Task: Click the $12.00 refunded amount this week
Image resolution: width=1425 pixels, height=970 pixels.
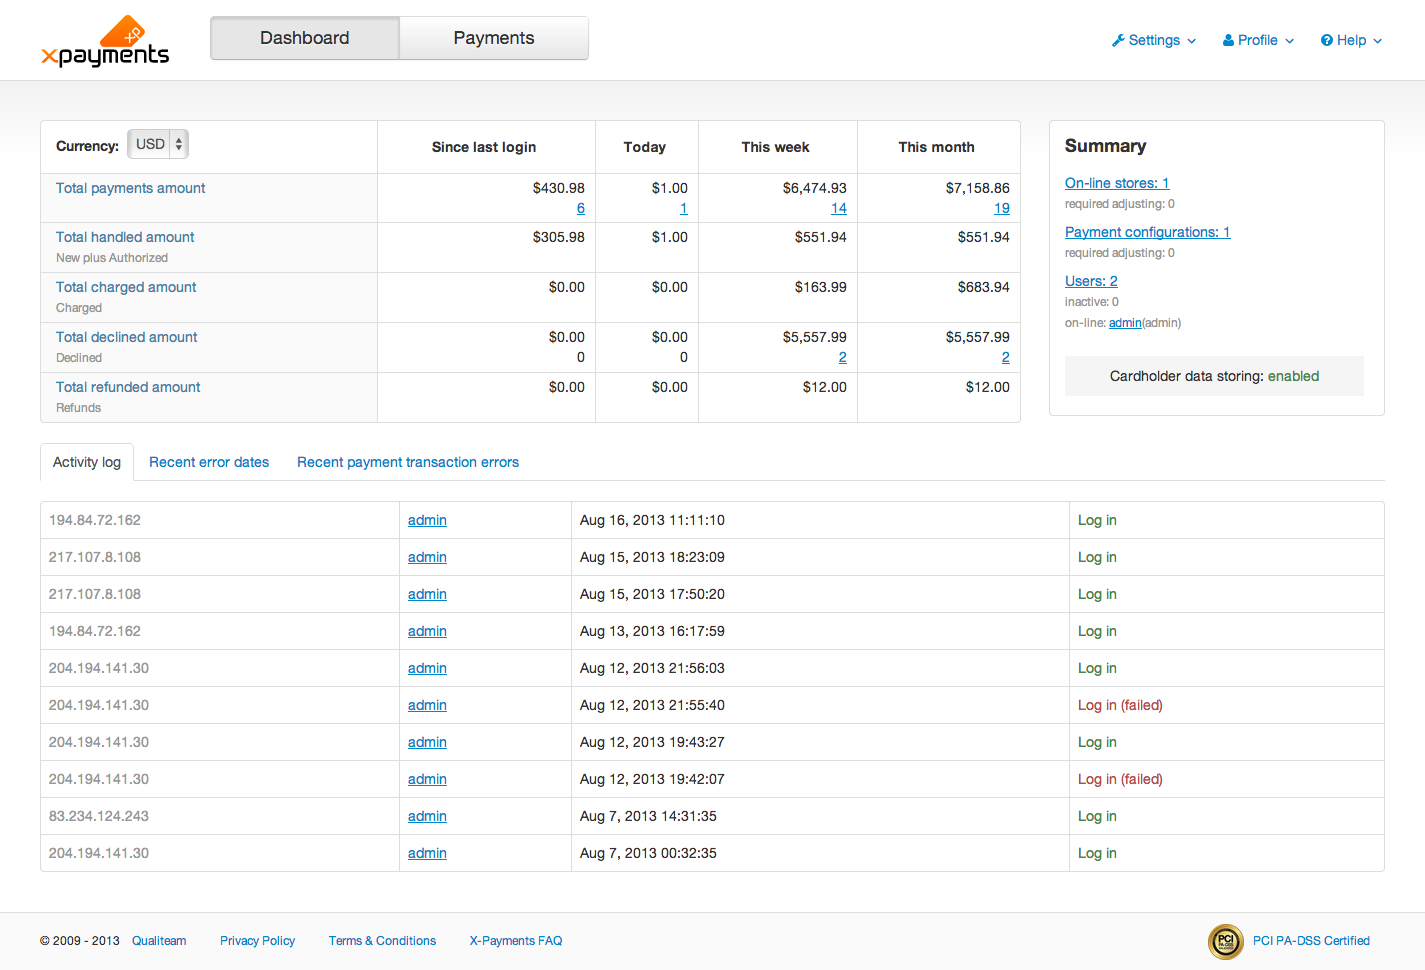Action: [x=824, y=387]
